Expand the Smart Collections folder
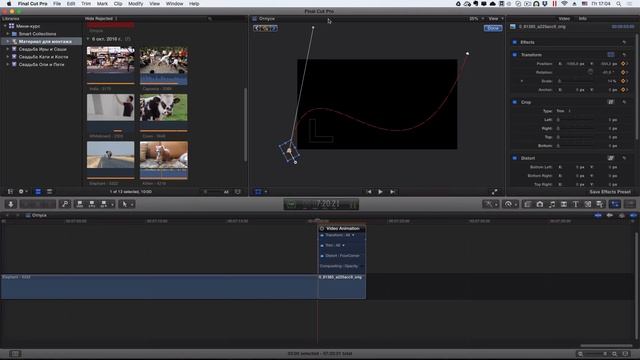640x360 pixels. 8,34
